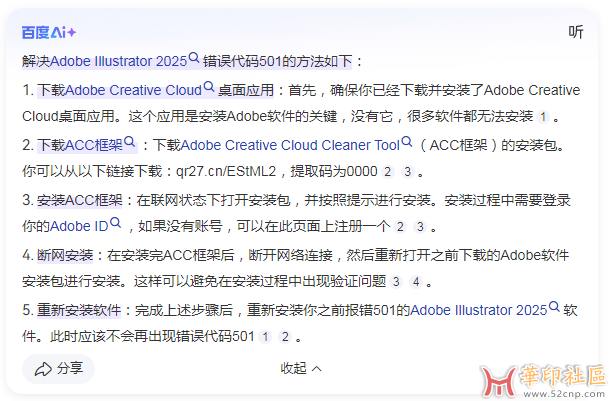Open the Adobe Creative Cloud Cleaner Tool link
Viewport: 609px width, 401px height.
290,145
